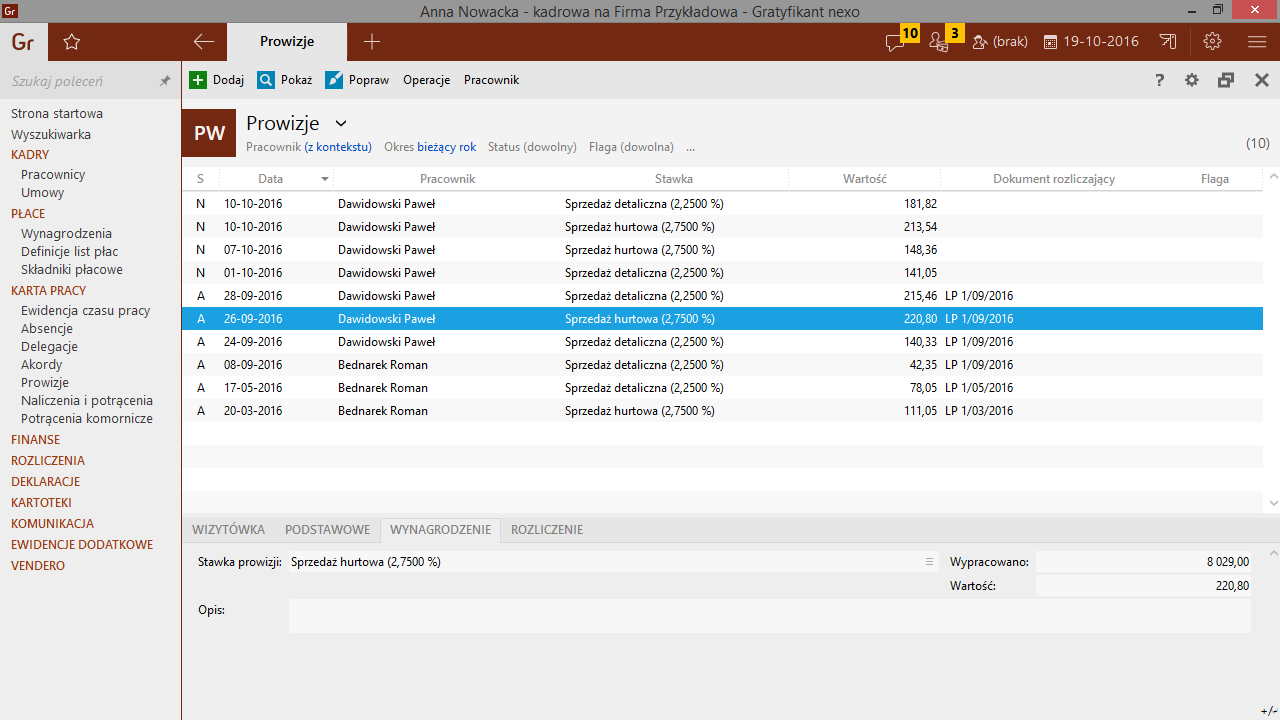This screenshot has width=1280, height=720.
Task: Change Status (dowolny) filter
Action: pyautogui.click(x=532, y=147)
